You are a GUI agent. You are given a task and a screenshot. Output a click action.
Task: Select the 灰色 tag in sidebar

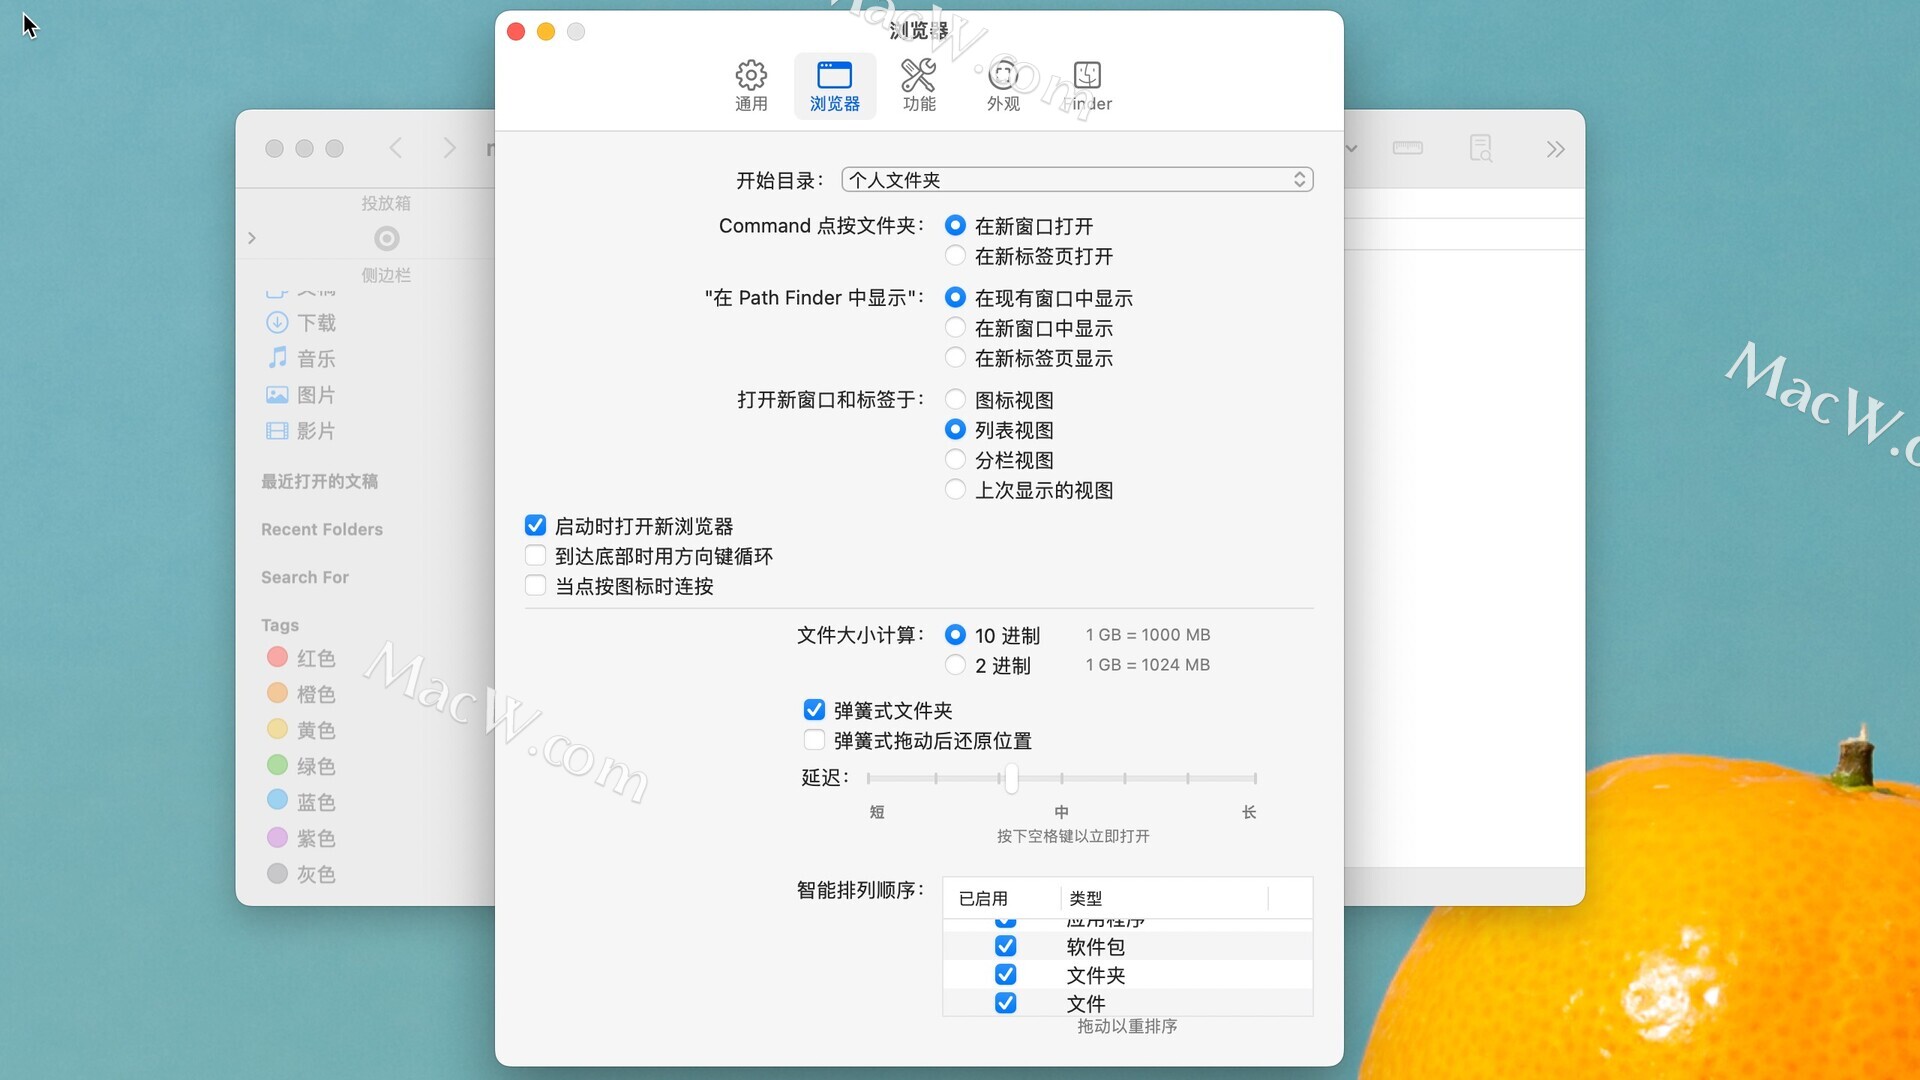pyautogui.click(x=300, y=874)
